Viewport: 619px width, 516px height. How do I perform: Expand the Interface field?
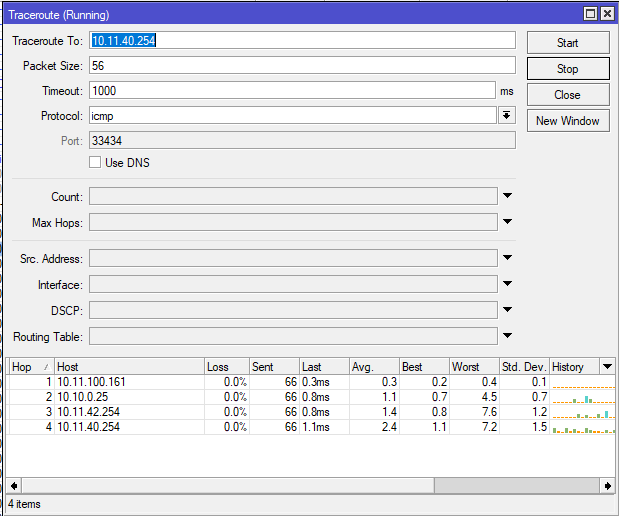pyautogui.click(x=507, y=284)
